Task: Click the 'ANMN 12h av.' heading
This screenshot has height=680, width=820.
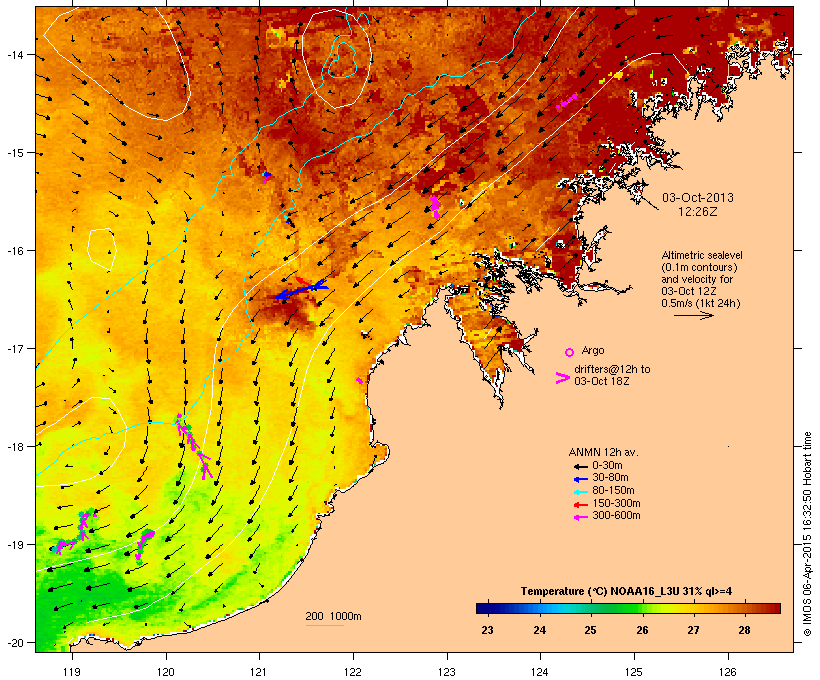Action: [x=603, y=452]
